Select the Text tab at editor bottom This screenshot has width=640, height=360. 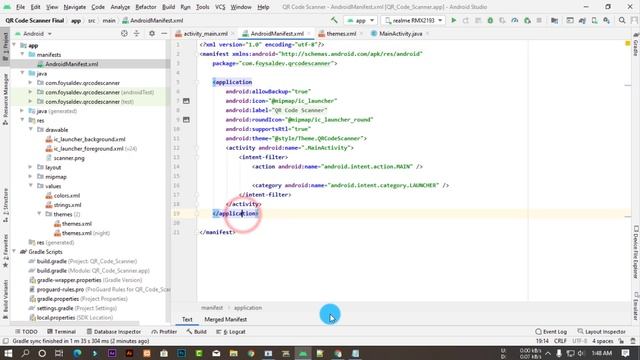click(187, 320)
